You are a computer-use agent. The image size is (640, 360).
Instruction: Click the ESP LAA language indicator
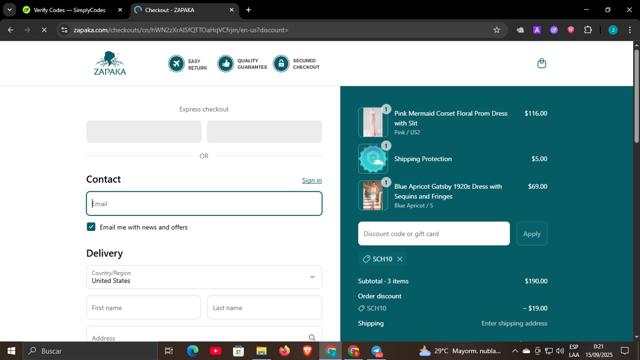pos(574,351)
